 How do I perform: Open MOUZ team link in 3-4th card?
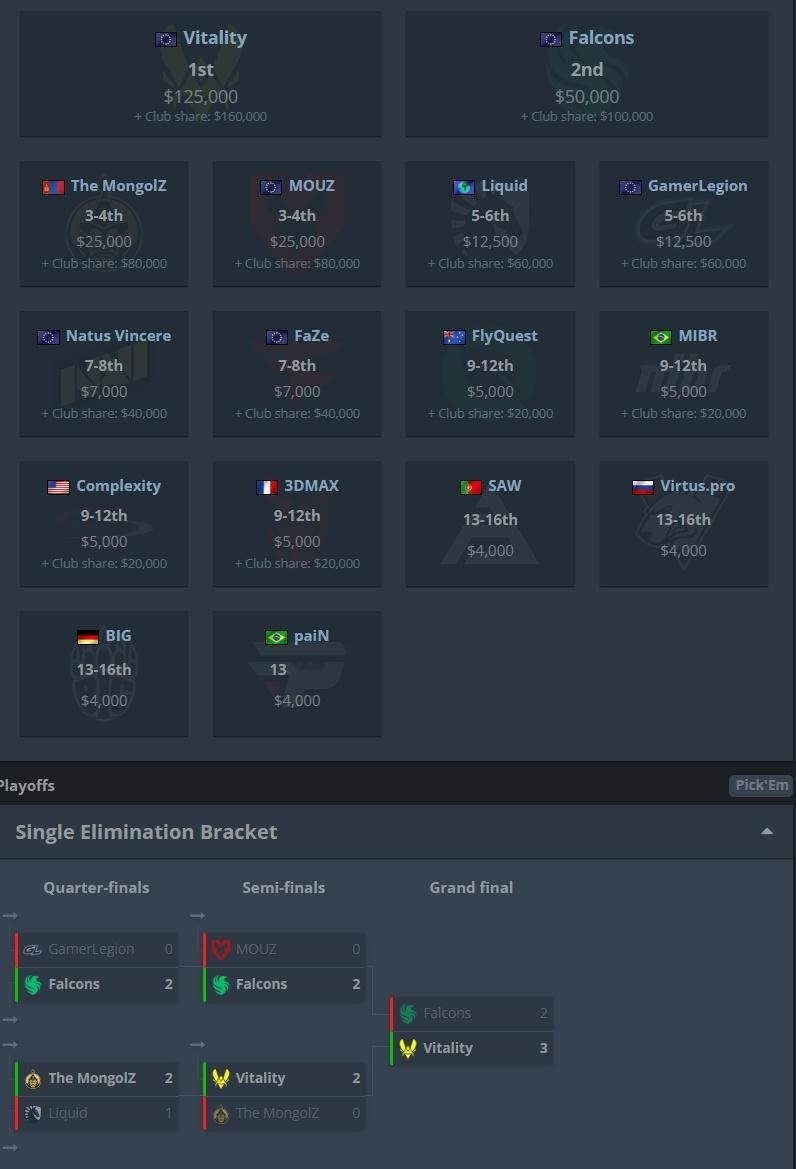pyautogui.click(x=312, y=186)
